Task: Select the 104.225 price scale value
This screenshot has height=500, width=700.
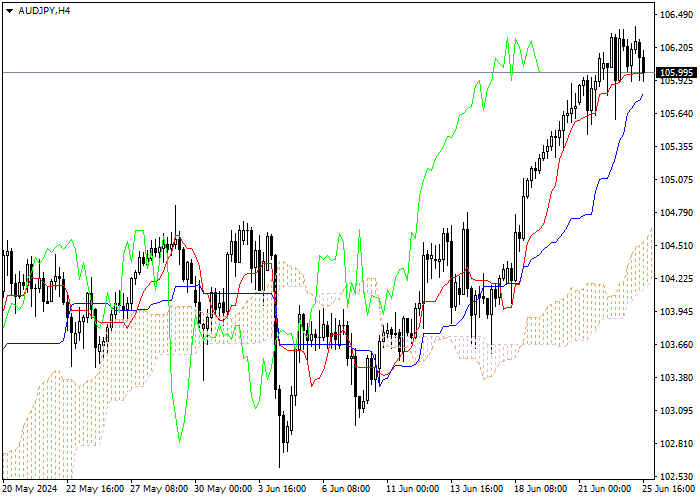Action: coord(676,279)
